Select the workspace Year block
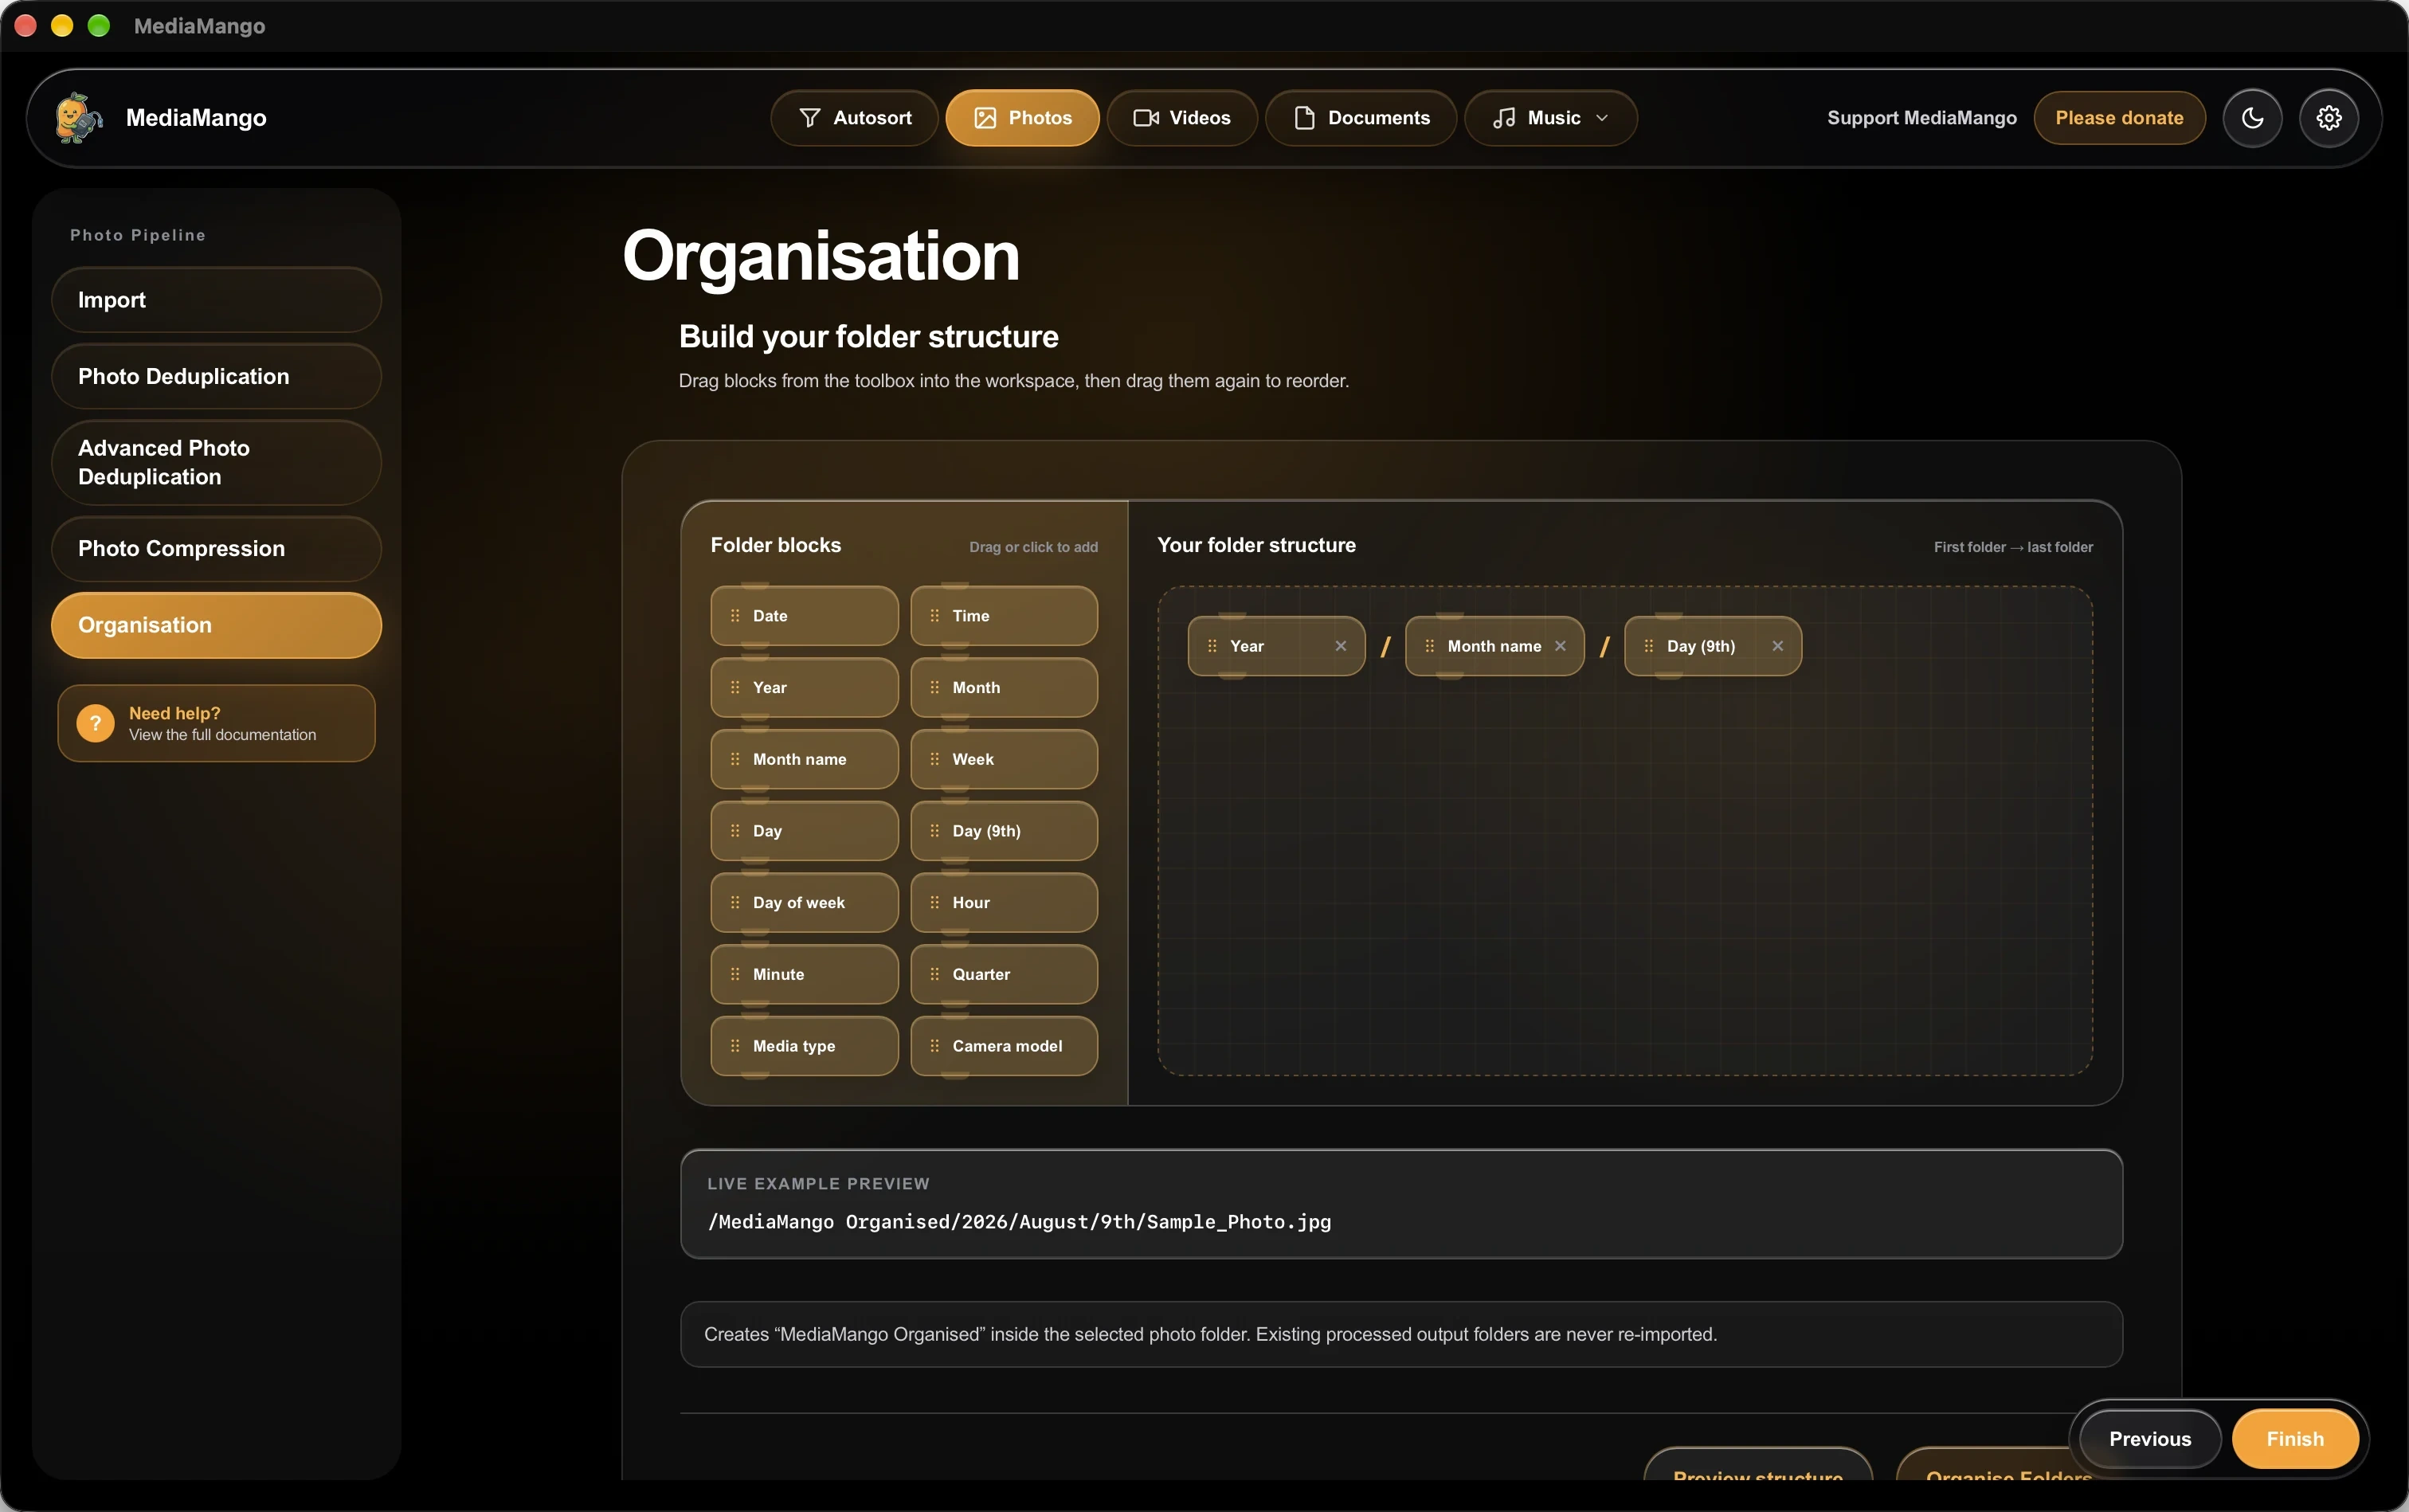This screenshot has height=1512, width=2409. (x=1276, y=646)
